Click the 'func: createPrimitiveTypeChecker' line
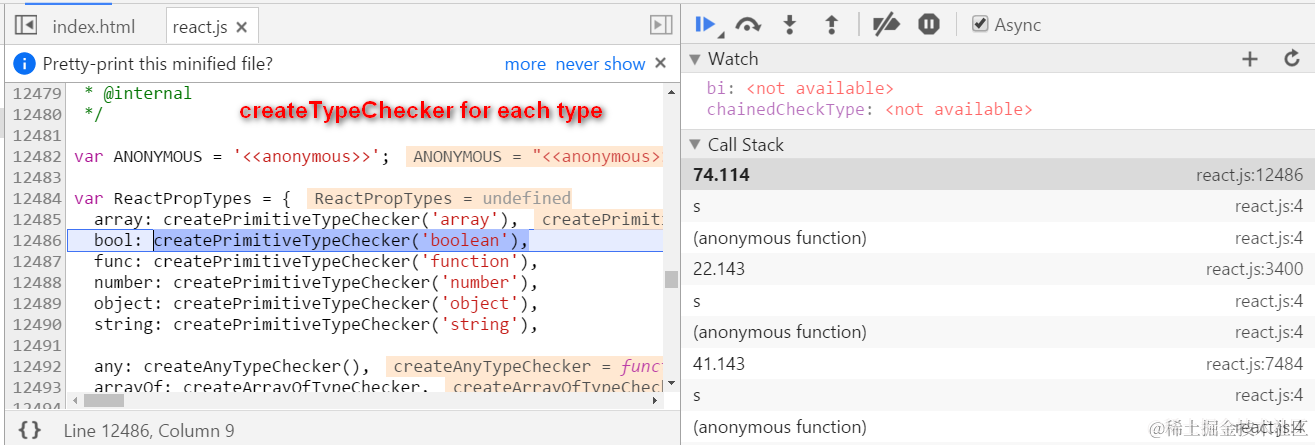Image resolution: width=1315 pixels, height=445 pixels. 316,261
